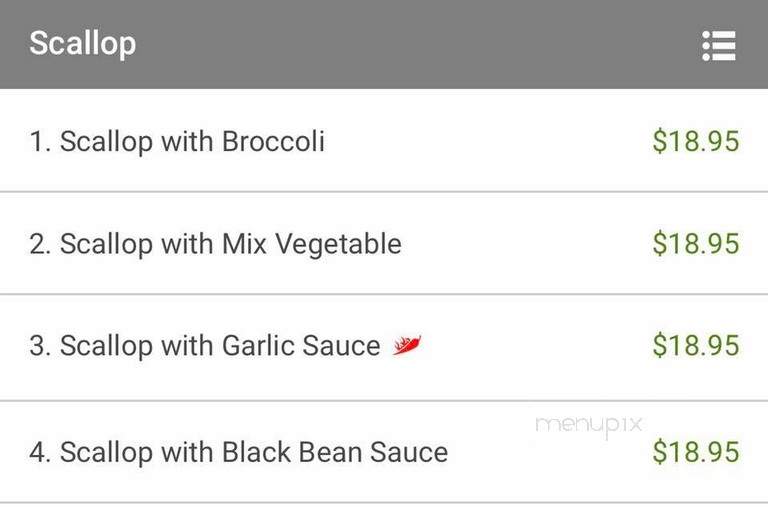Click the word Vegetable in second item
Image resolution: width=768 pixels, height=507 pixels.
click(x=338, y=244)
